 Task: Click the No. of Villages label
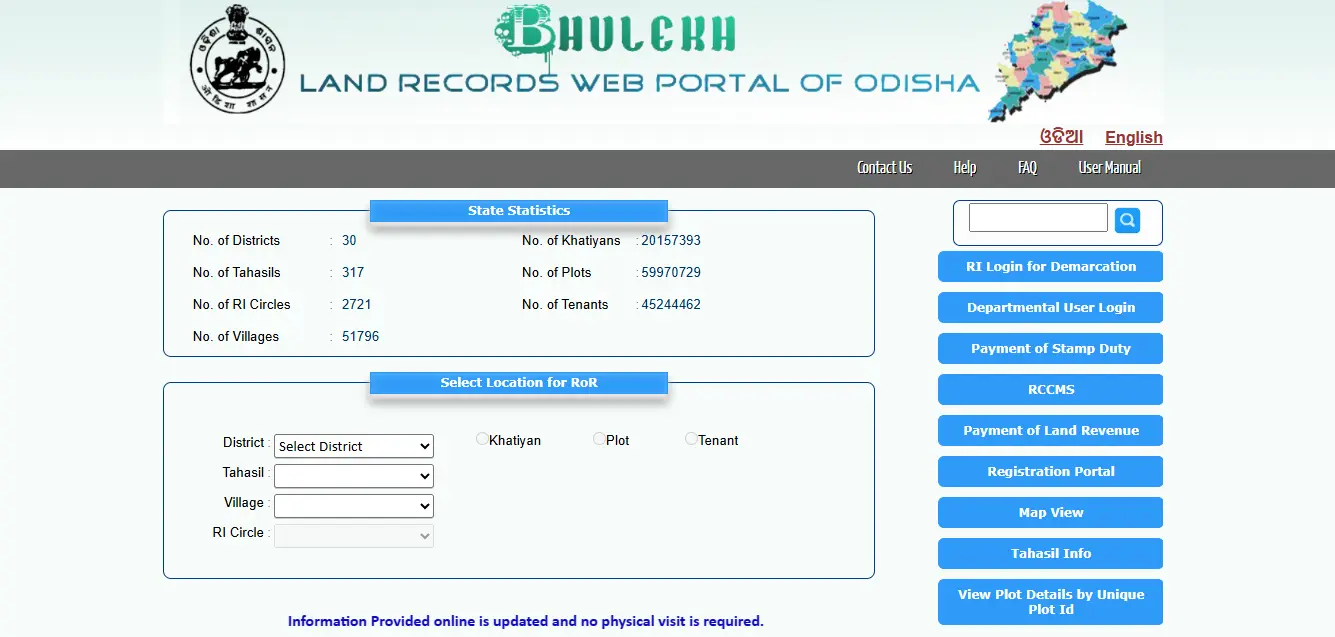pyautogui.click(x=236, y=337)
